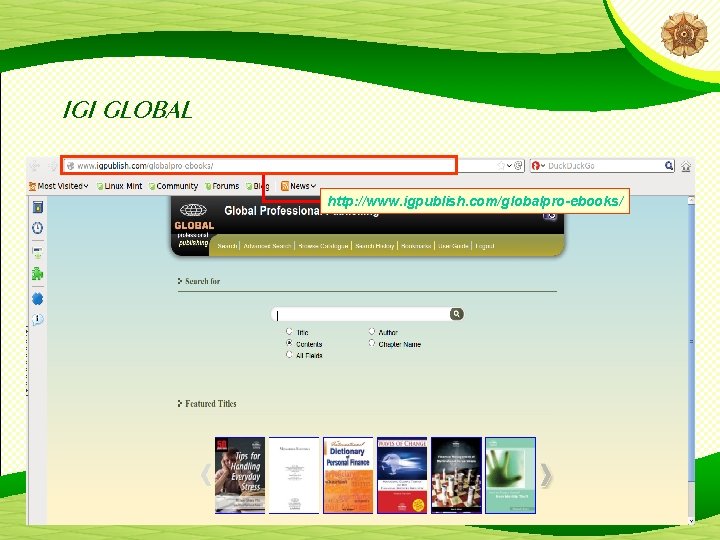Open the Forums bookmark
Image resolution: width=720 pixels, height=540 pixels.
pos(222,186)
